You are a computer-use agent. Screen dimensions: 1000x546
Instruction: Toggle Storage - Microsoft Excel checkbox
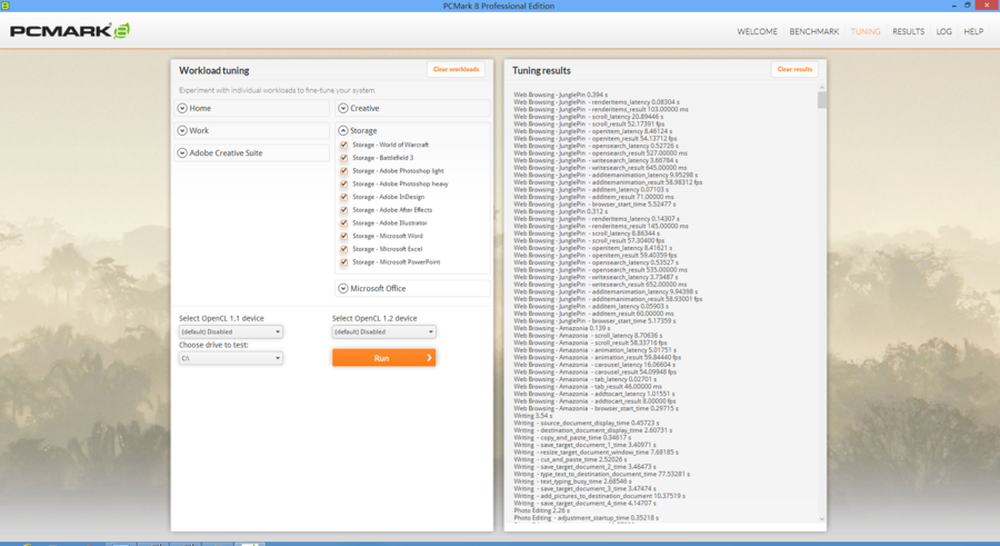pos(344,249)
